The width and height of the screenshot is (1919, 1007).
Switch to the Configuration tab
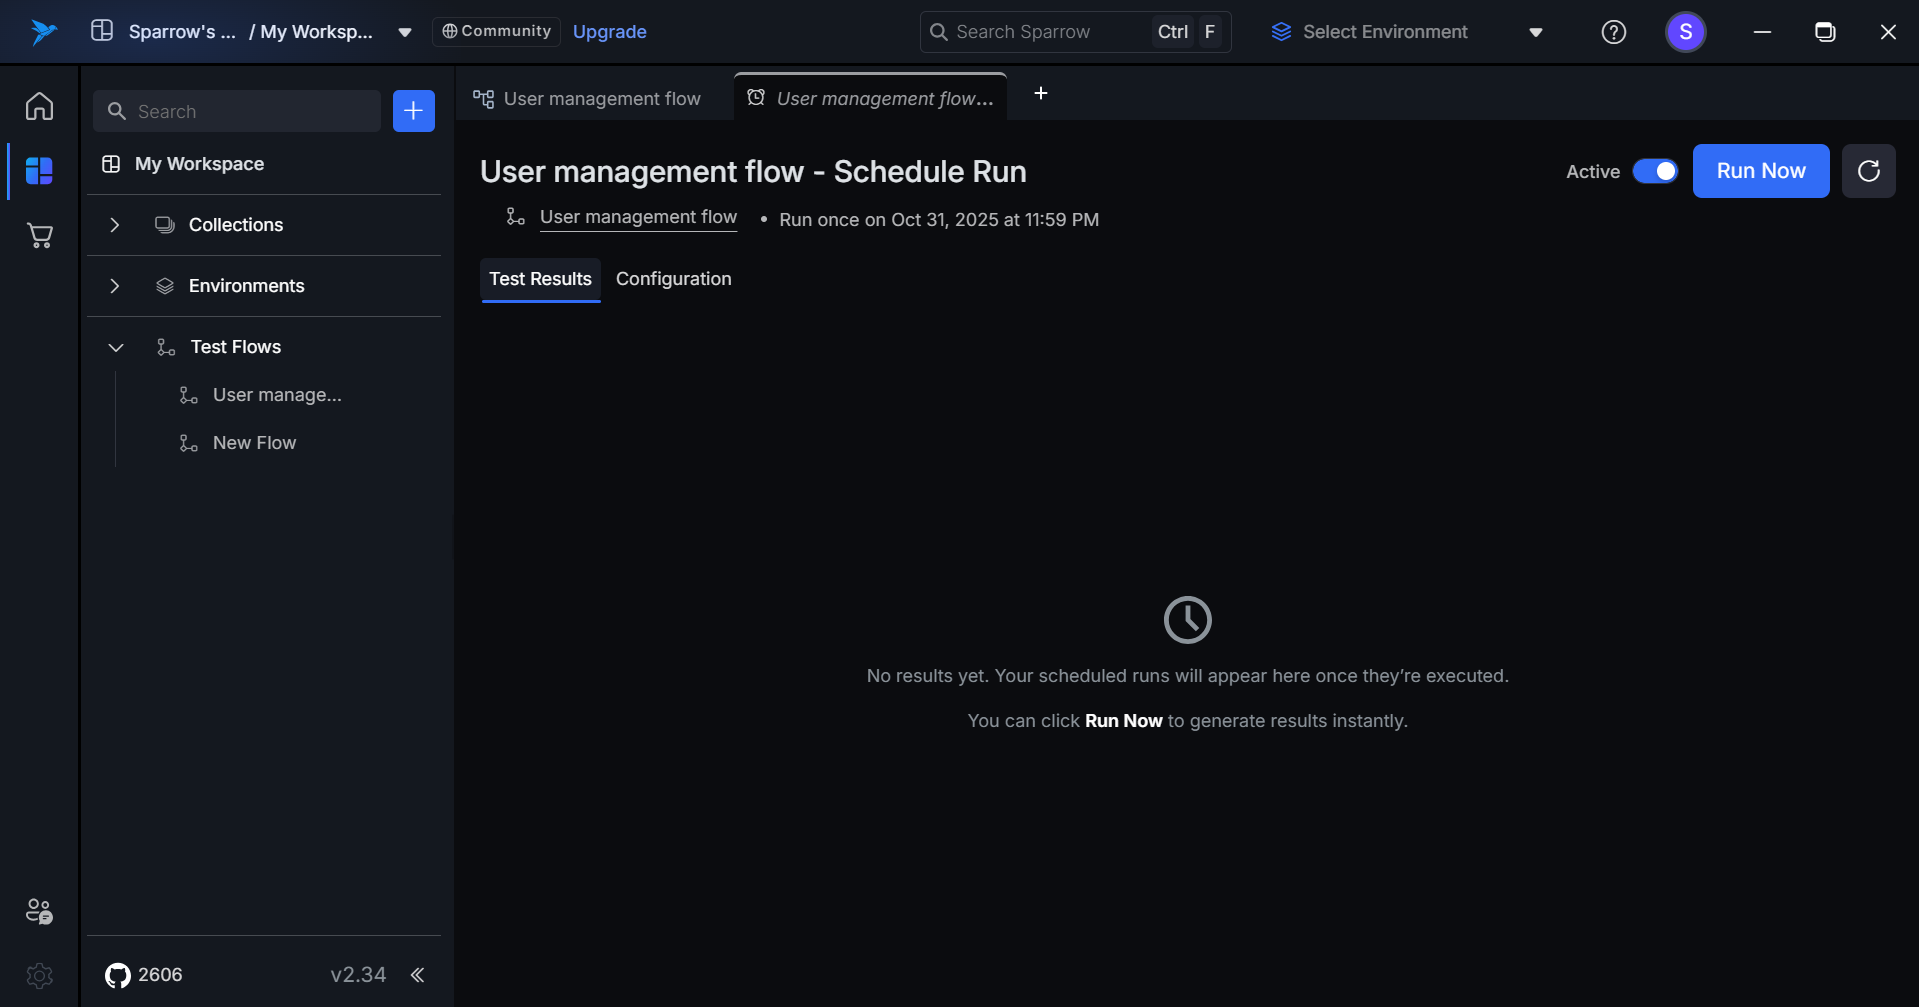[673, 279]
